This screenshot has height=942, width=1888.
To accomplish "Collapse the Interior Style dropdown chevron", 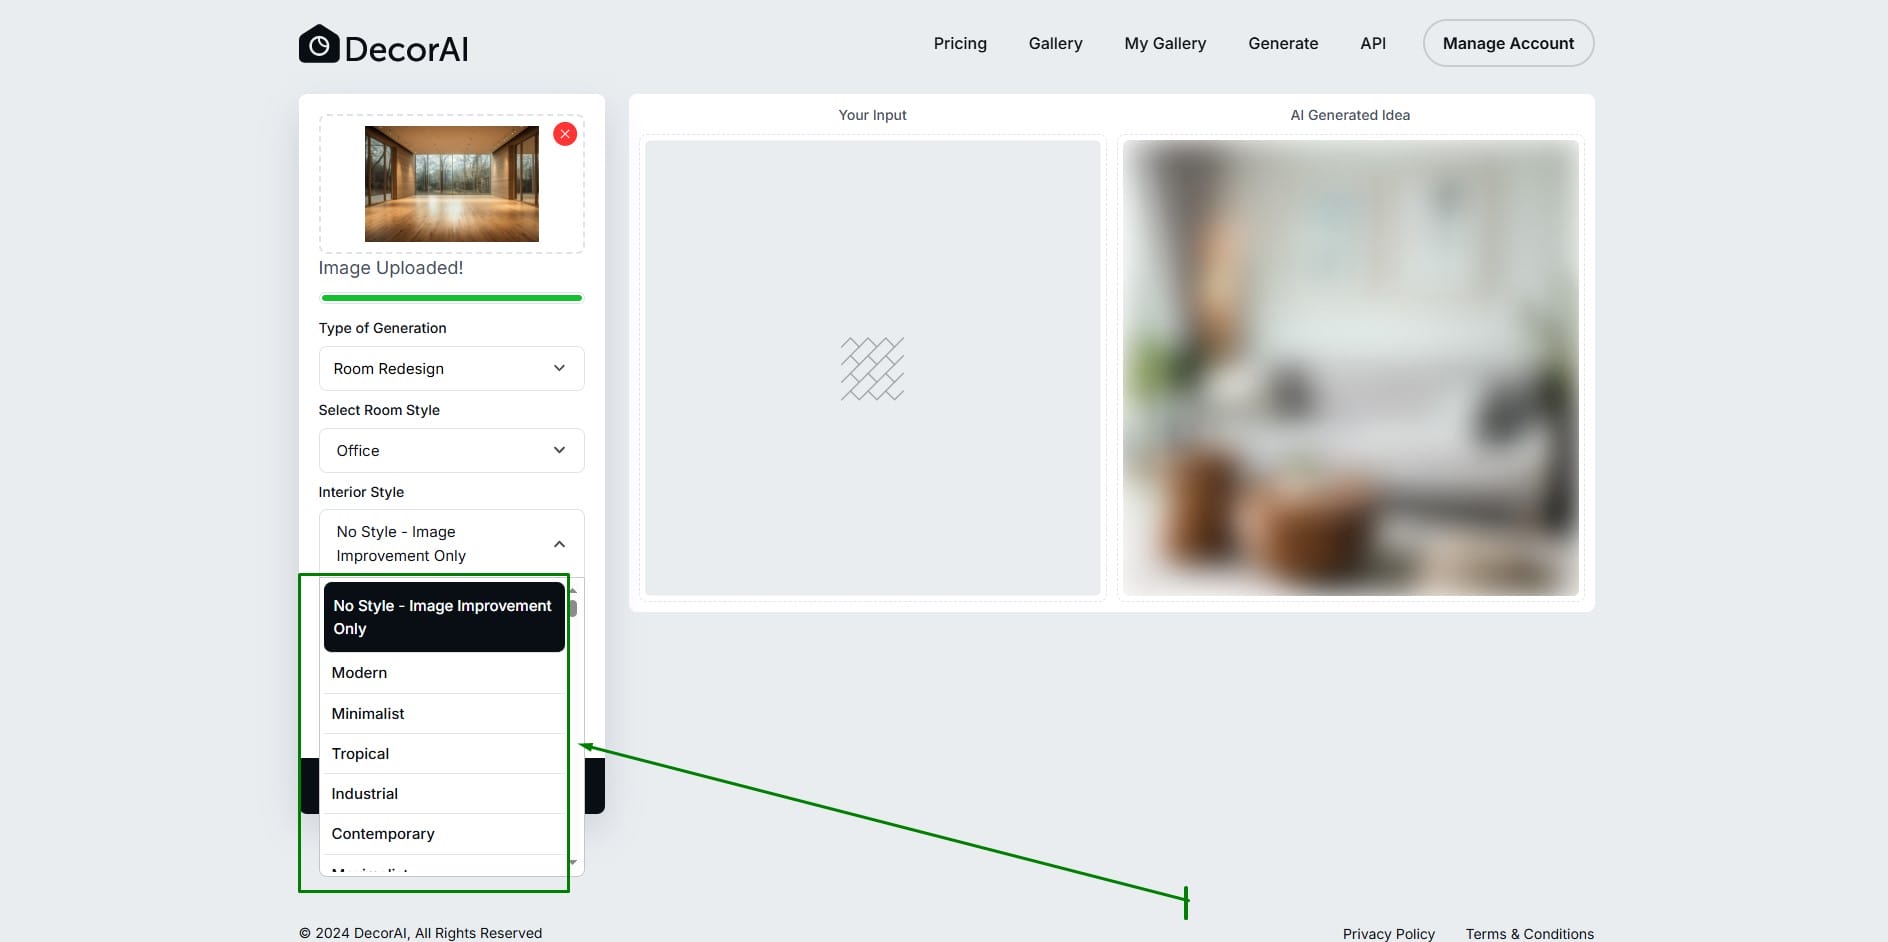I will [559, 544].
